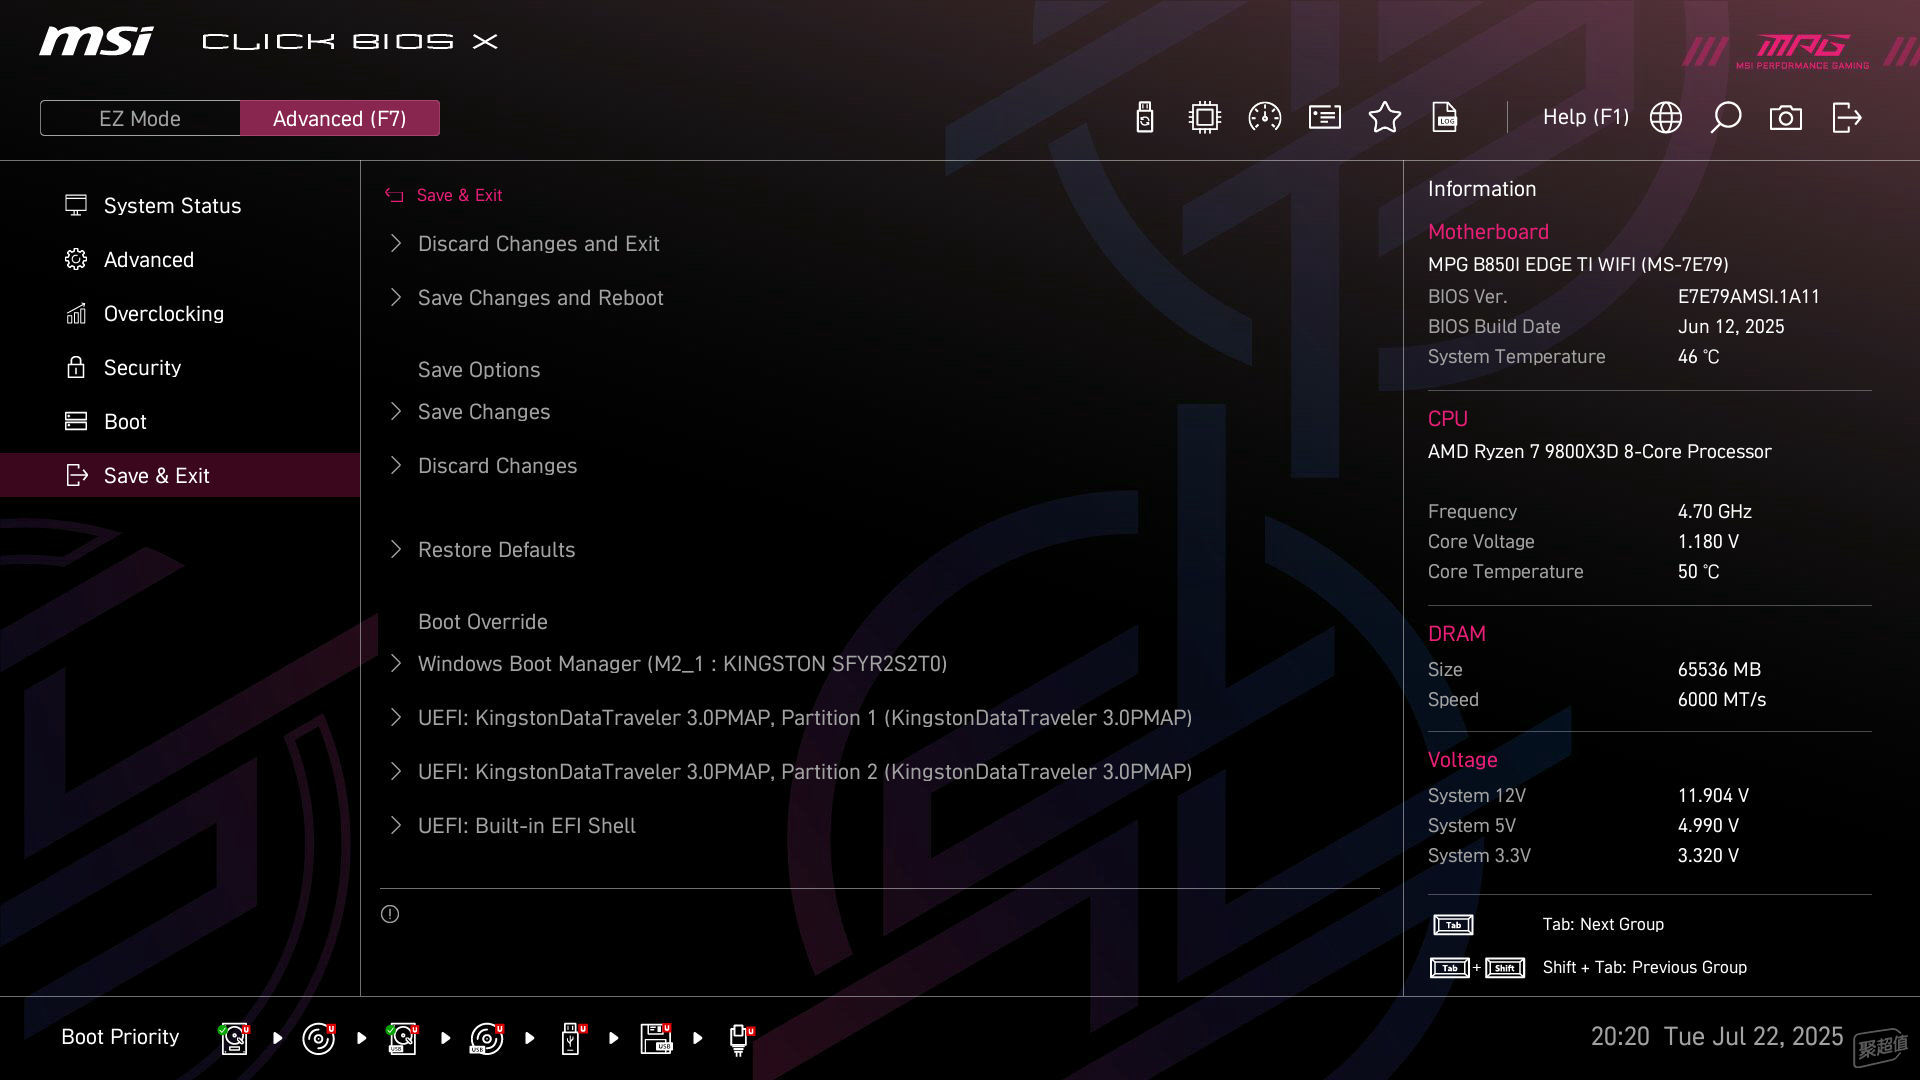This screenshot has width=1920, height=1080.
Task: Open the Overclocking sidebar menu
Action: (x=180, y=313)
